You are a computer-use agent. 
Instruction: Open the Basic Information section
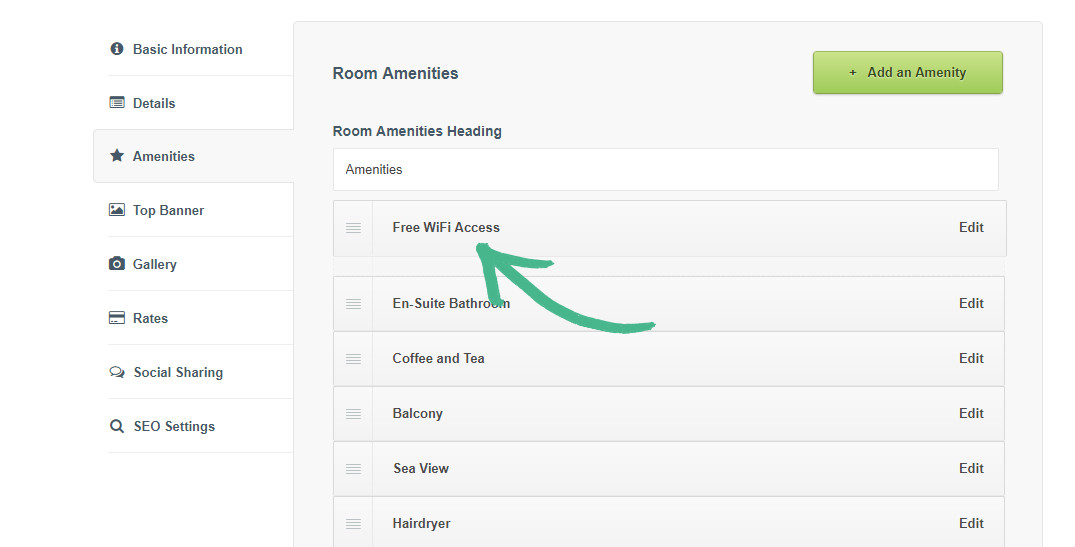click(187, 49)
